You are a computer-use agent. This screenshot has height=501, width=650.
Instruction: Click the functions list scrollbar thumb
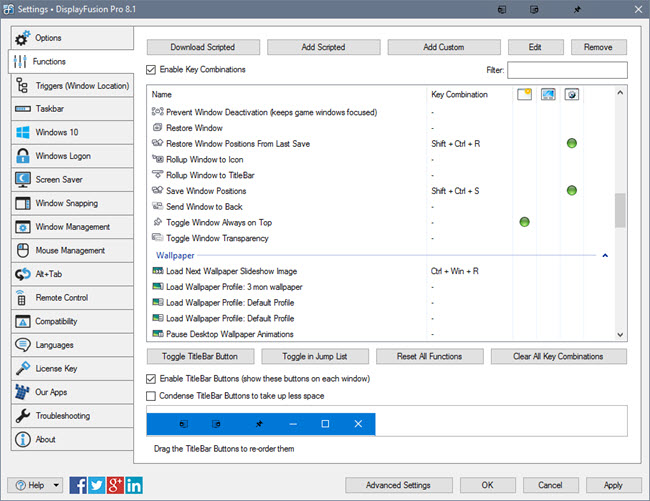620,211
